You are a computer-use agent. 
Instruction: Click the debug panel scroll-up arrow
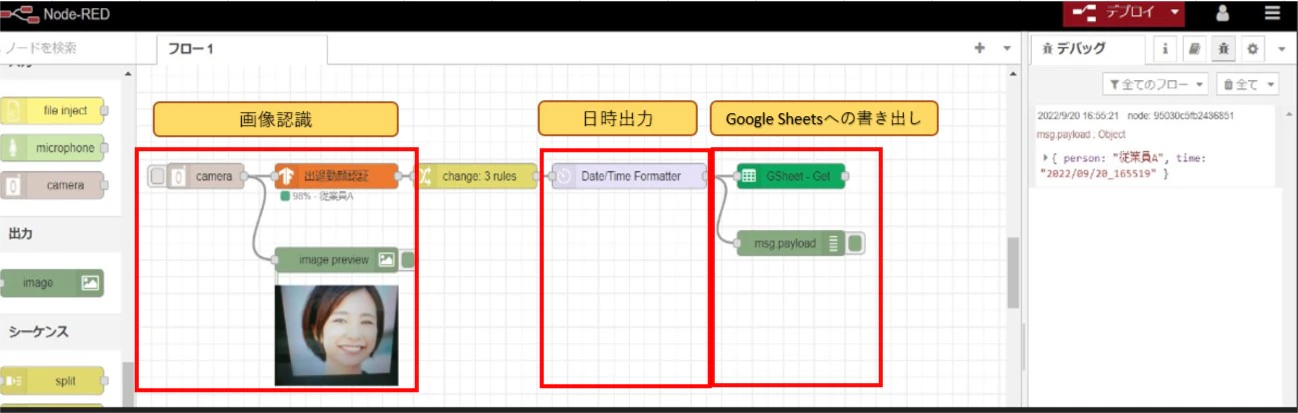tap(1291, 113)
